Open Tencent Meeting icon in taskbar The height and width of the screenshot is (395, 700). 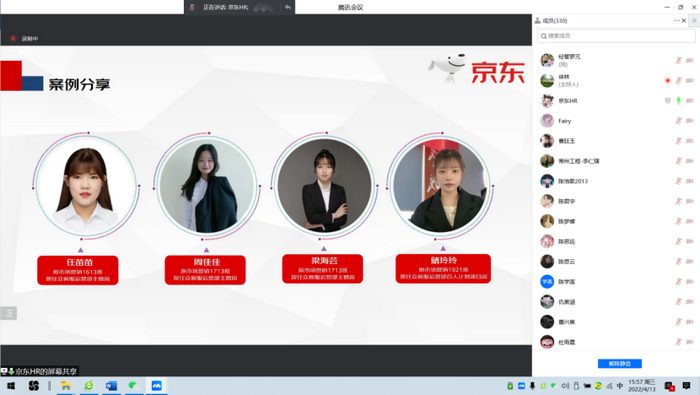tap(156, 386)
